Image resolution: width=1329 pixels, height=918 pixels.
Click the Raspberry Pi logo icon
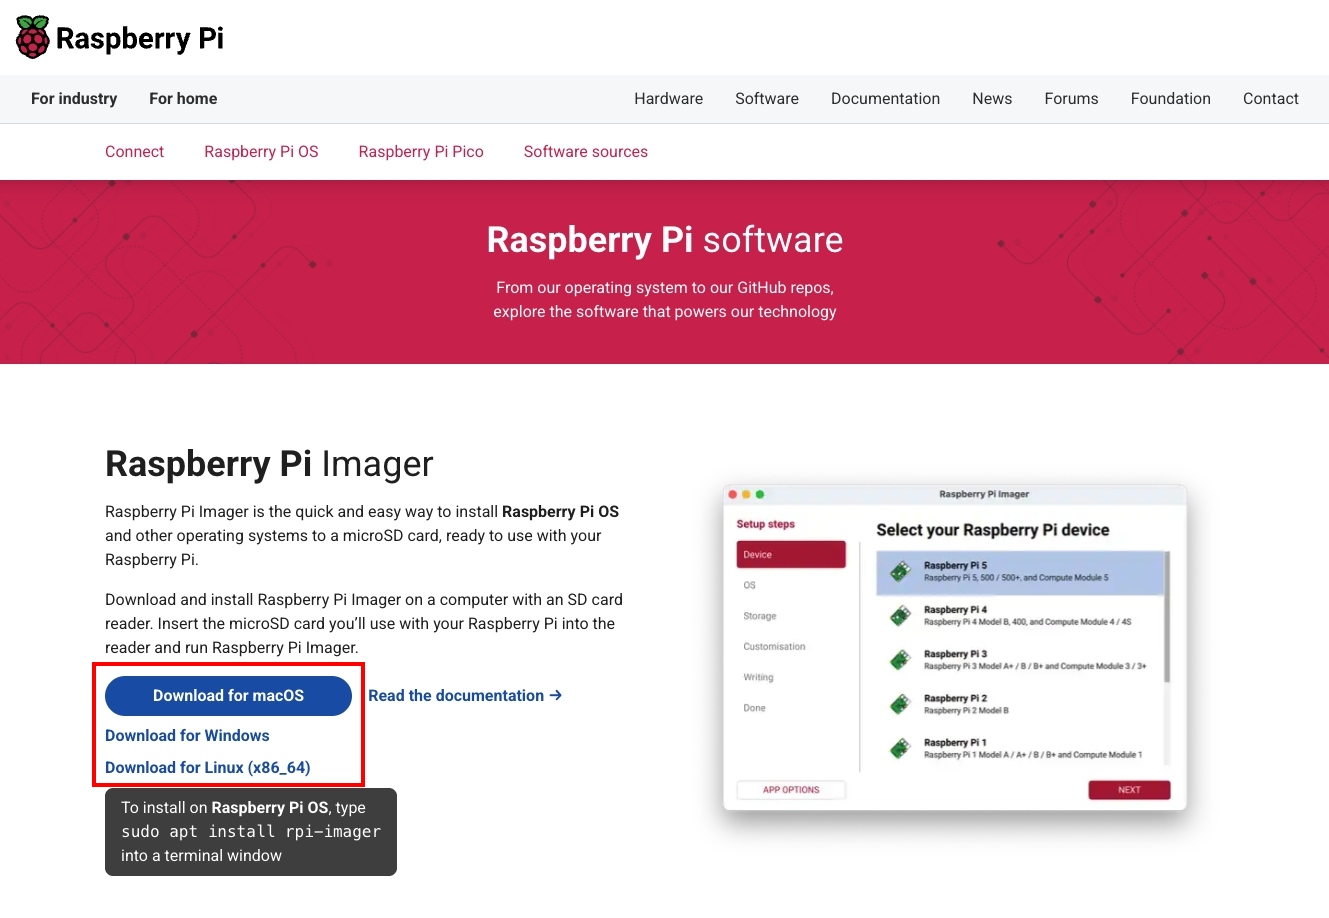[x=33, y=37]
